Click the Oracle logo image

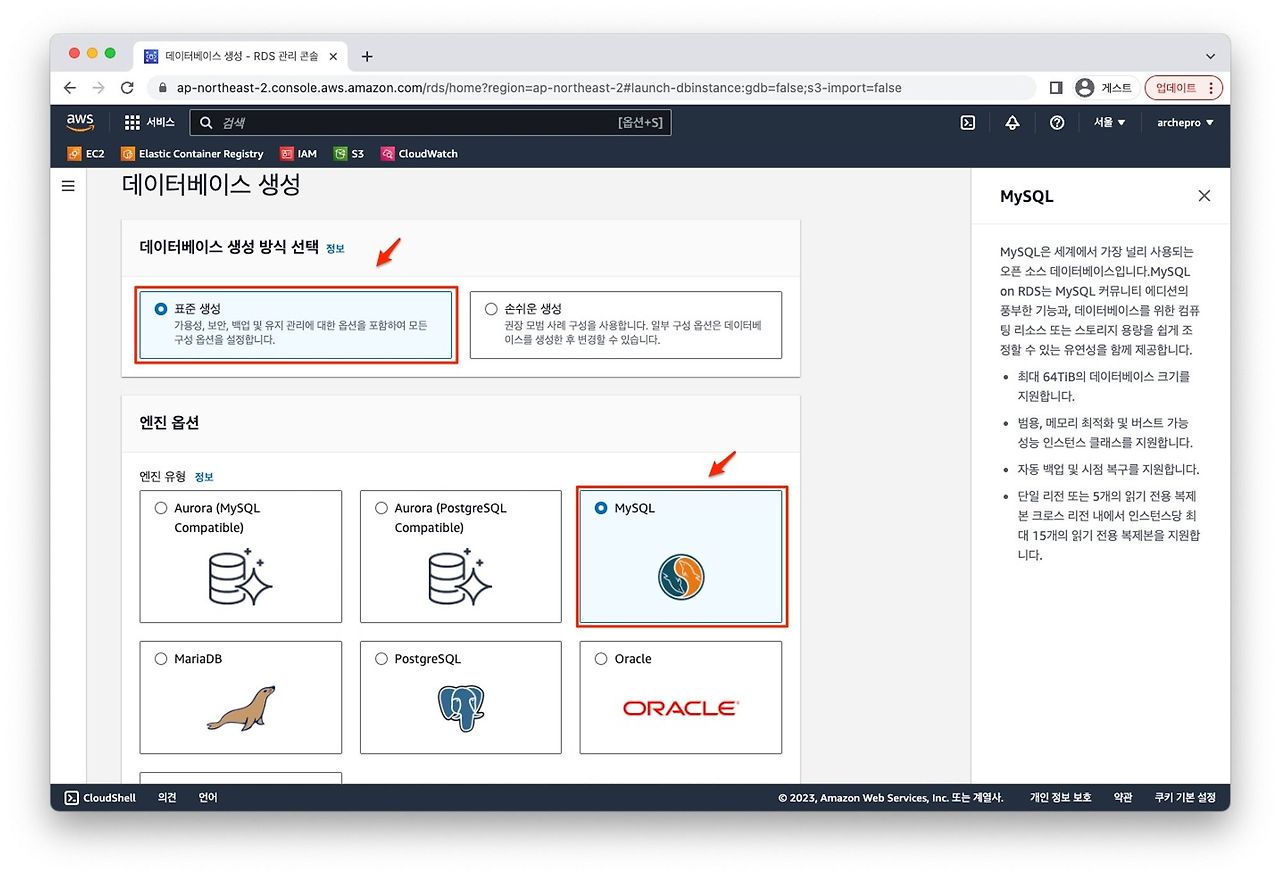click(681, 708)
